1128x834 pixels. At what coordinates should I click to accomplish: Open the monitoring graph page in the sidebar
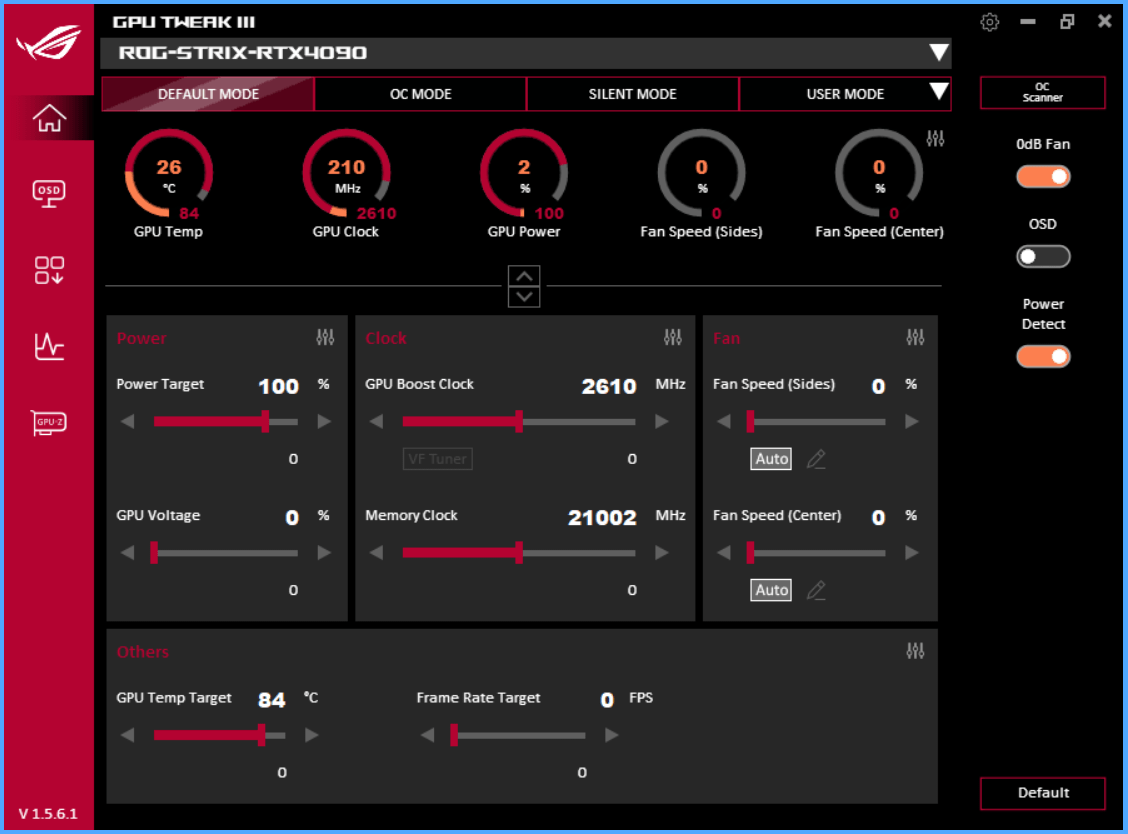[x=49, y=346]
